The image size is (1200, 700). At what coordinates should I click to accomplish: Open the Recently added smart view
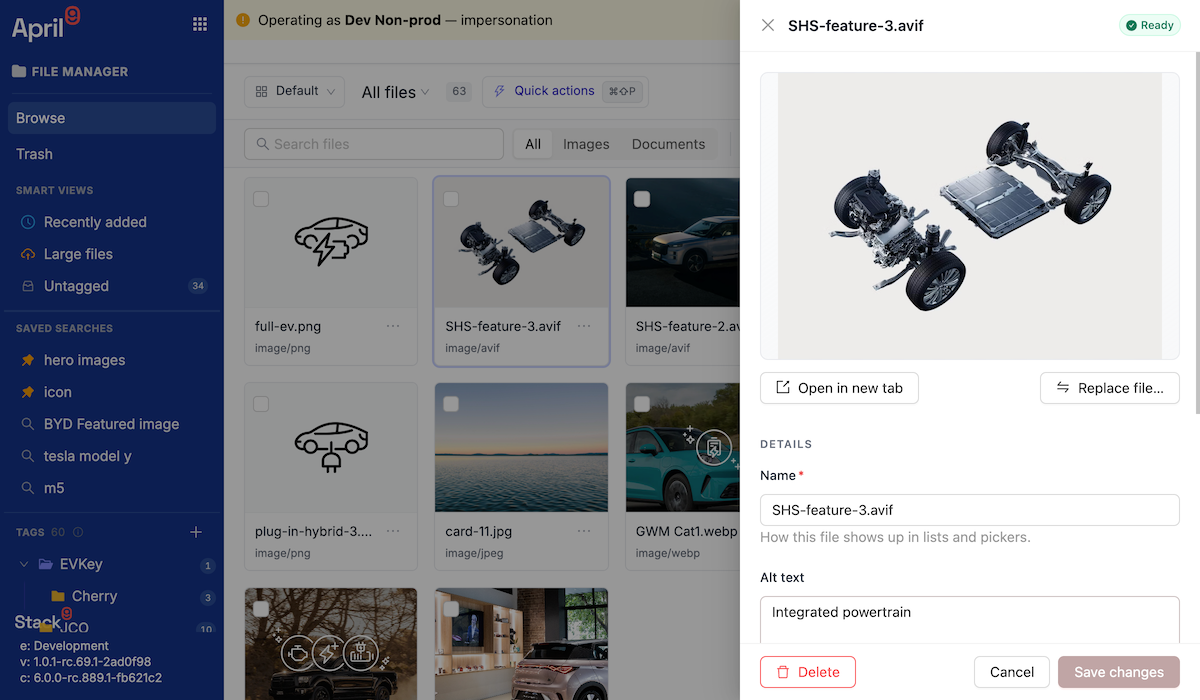[95, 222]
